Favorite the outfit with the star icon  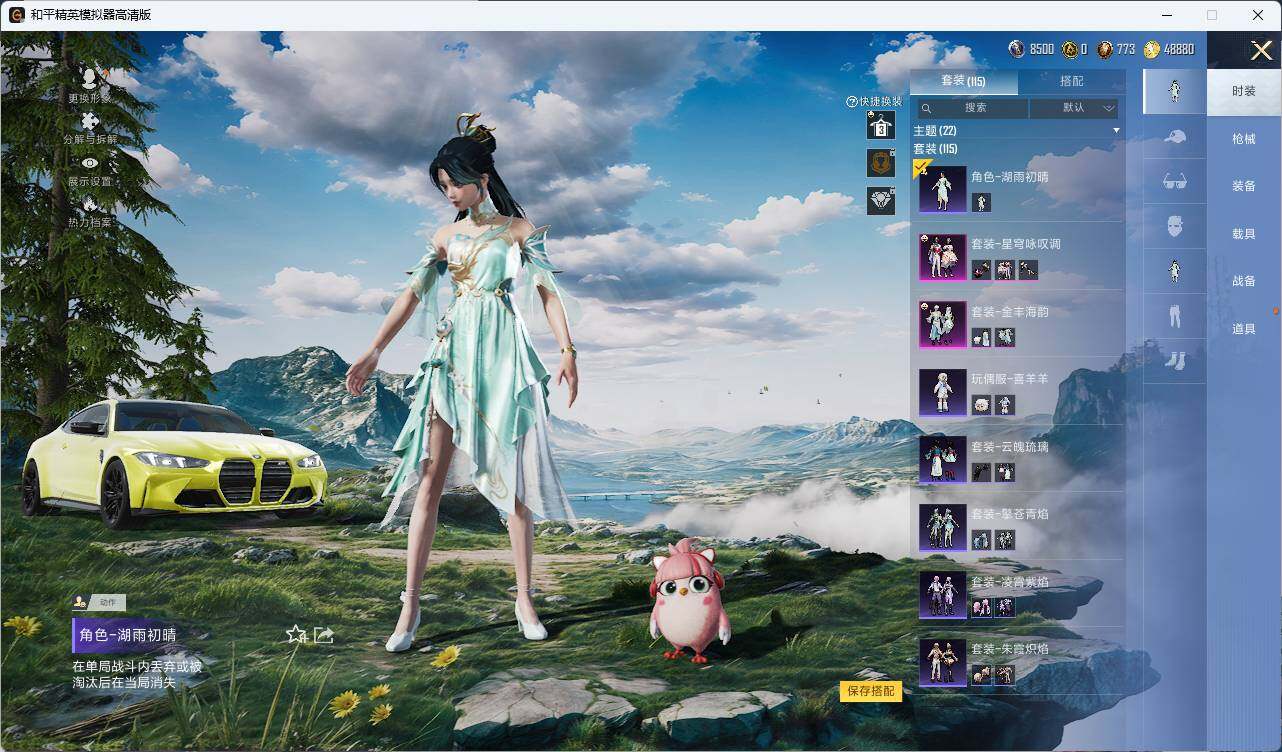click(x=296, y=634)
